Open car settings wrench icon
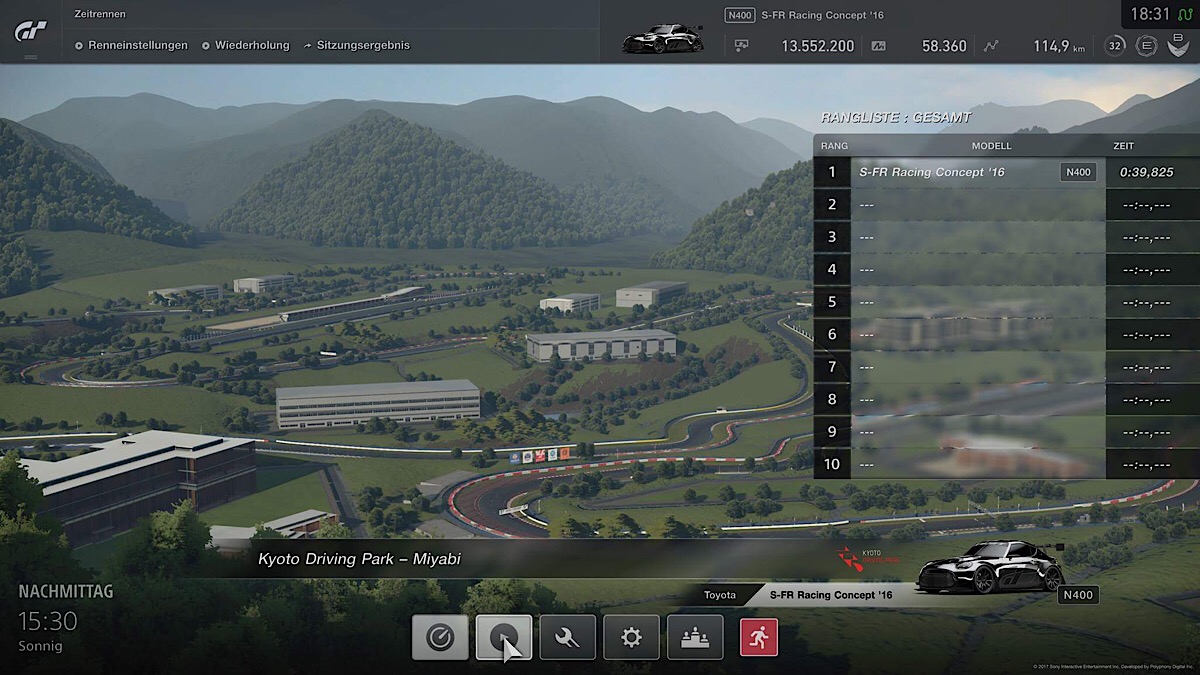 pyautogui.click(x=568, y=637)
